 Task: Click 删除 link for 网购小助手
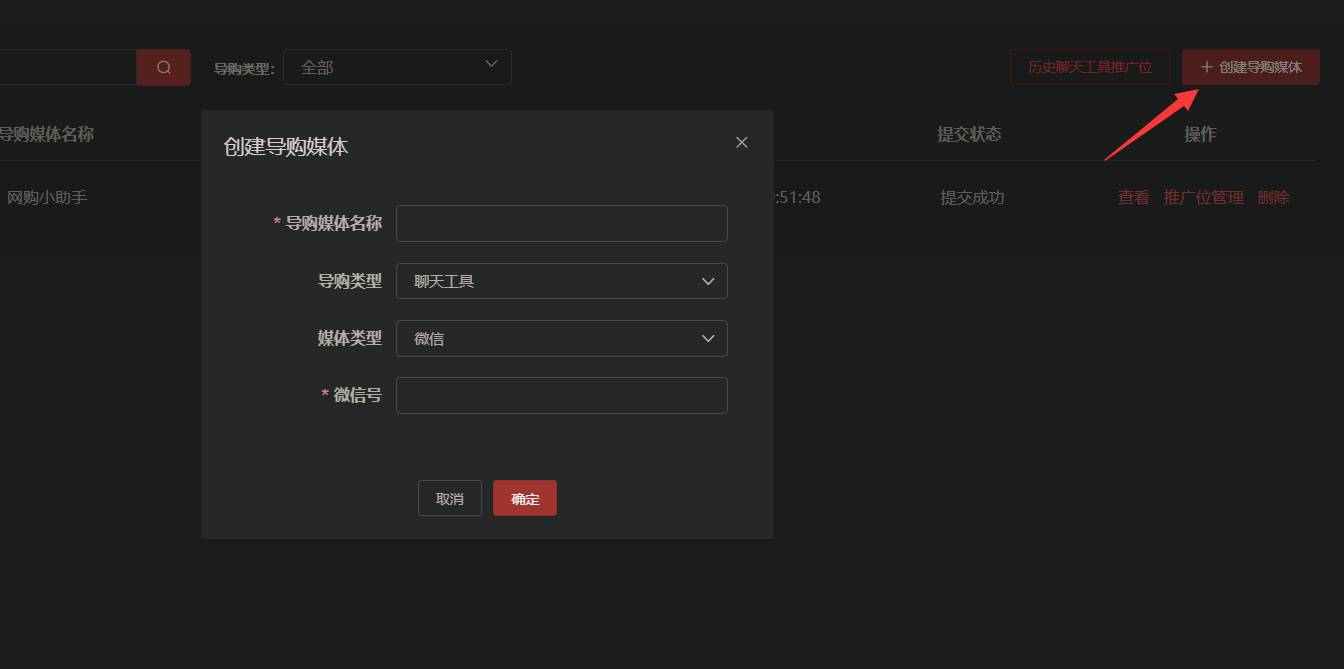[x=1274, y=197]
